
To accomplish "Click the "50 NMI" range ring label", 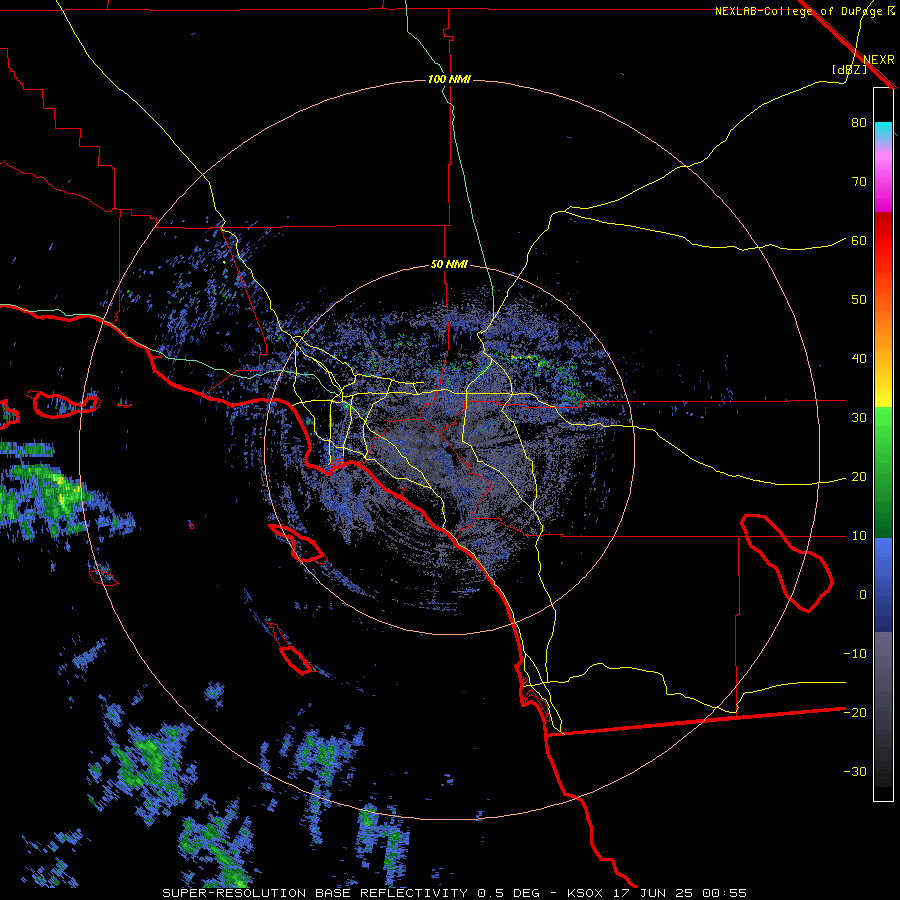I will click(x=449, y=265).
